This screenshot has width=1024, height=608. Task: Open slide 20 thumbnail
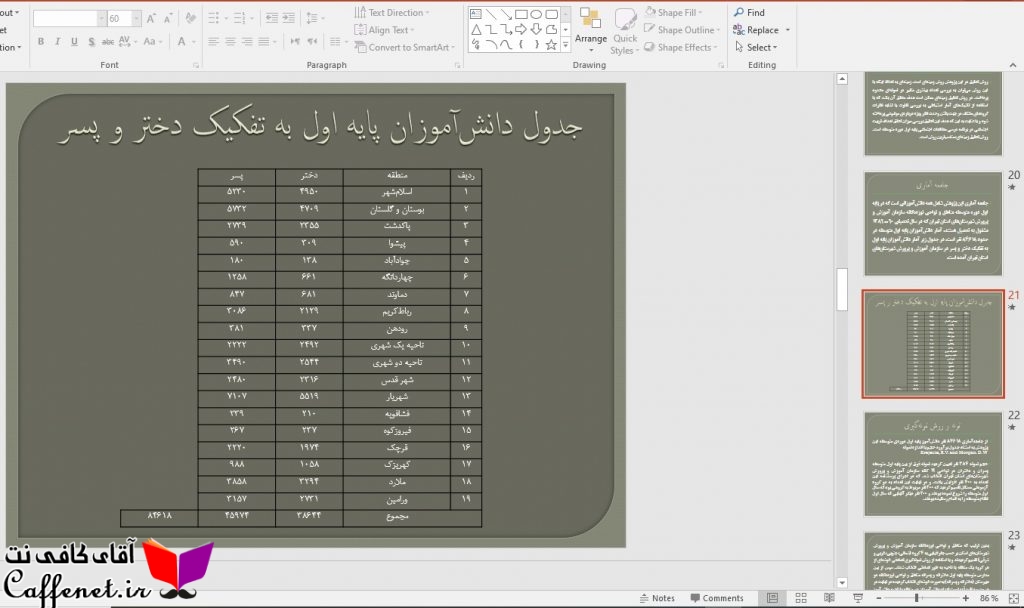tap(933, 224)
